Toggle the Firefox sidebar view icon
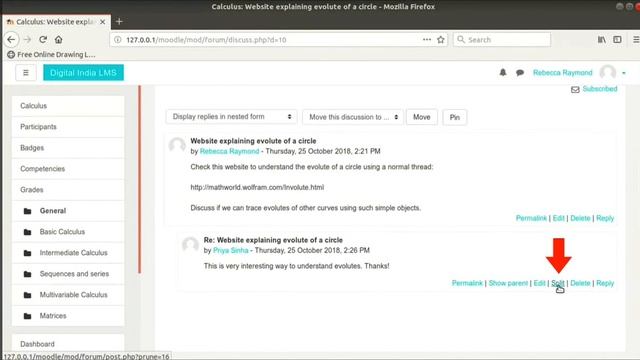This screenshot has width=640, height=360. [617, 40]
